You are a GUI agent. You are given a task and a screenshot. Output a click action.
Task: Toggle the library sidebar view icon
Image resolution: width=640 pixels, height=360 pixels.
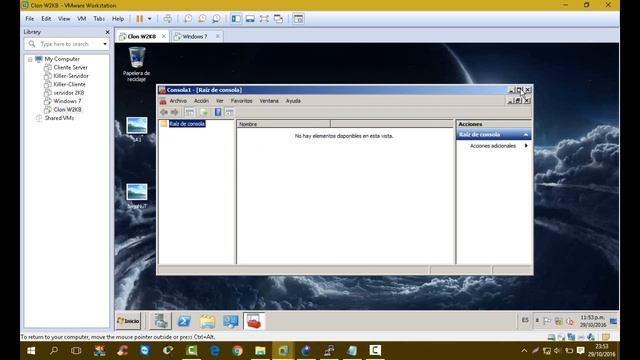236,19
